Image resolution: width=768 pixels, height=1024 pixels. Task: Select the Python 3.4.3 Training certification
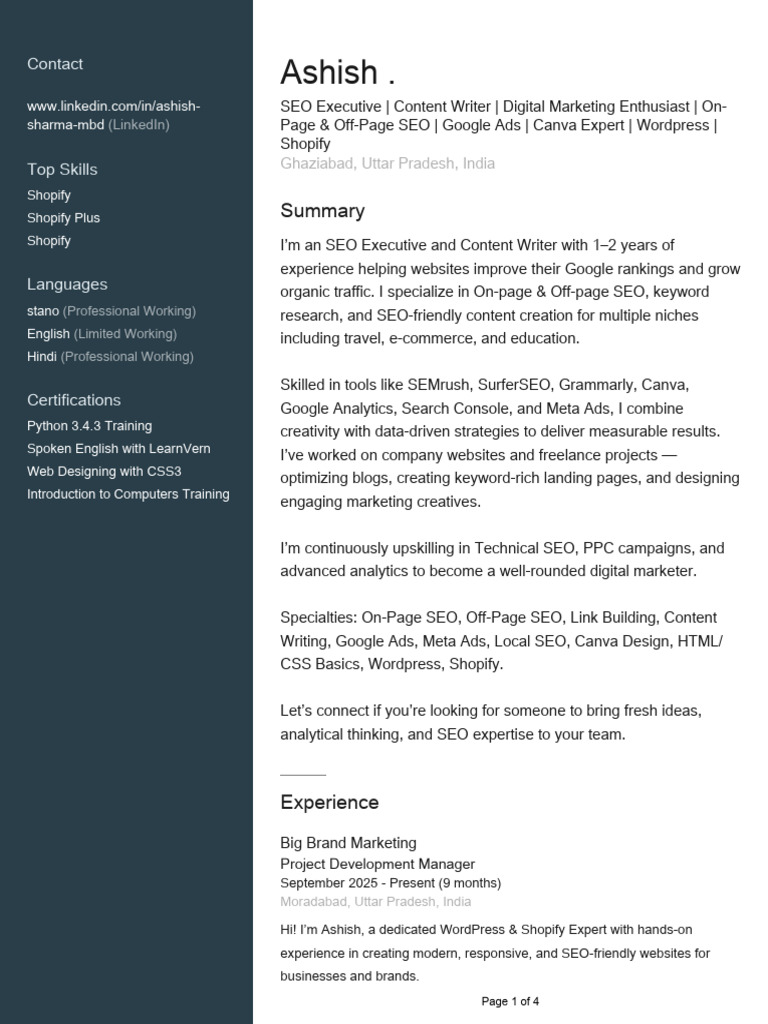pos(89,426)
